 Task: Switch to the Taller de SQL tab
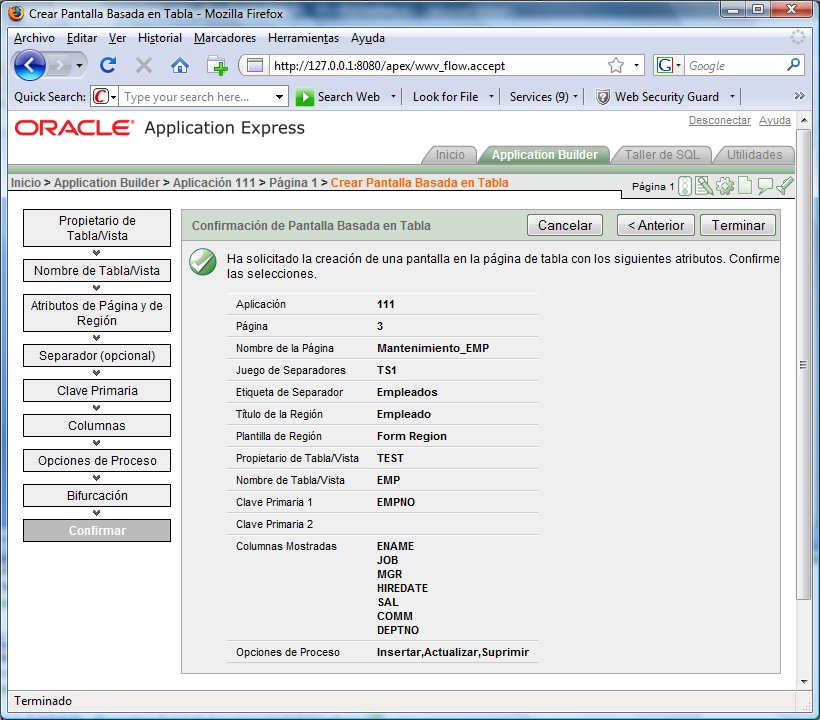pos(662,155)
